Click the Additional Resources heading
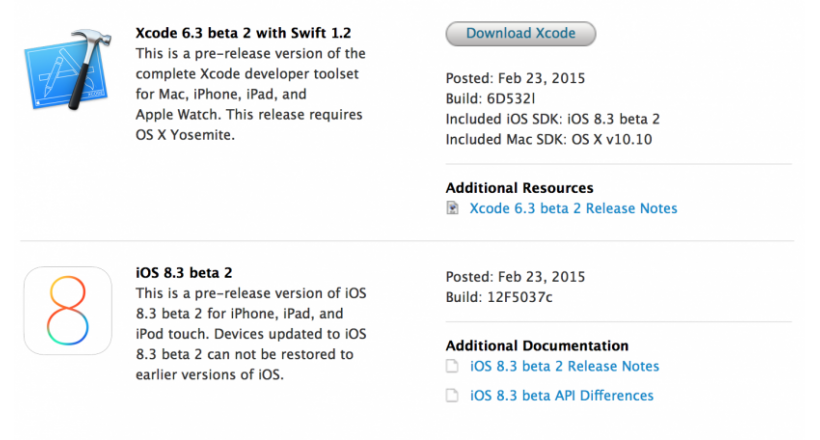Viewport: 820px width, 440px height. (519, 188)
